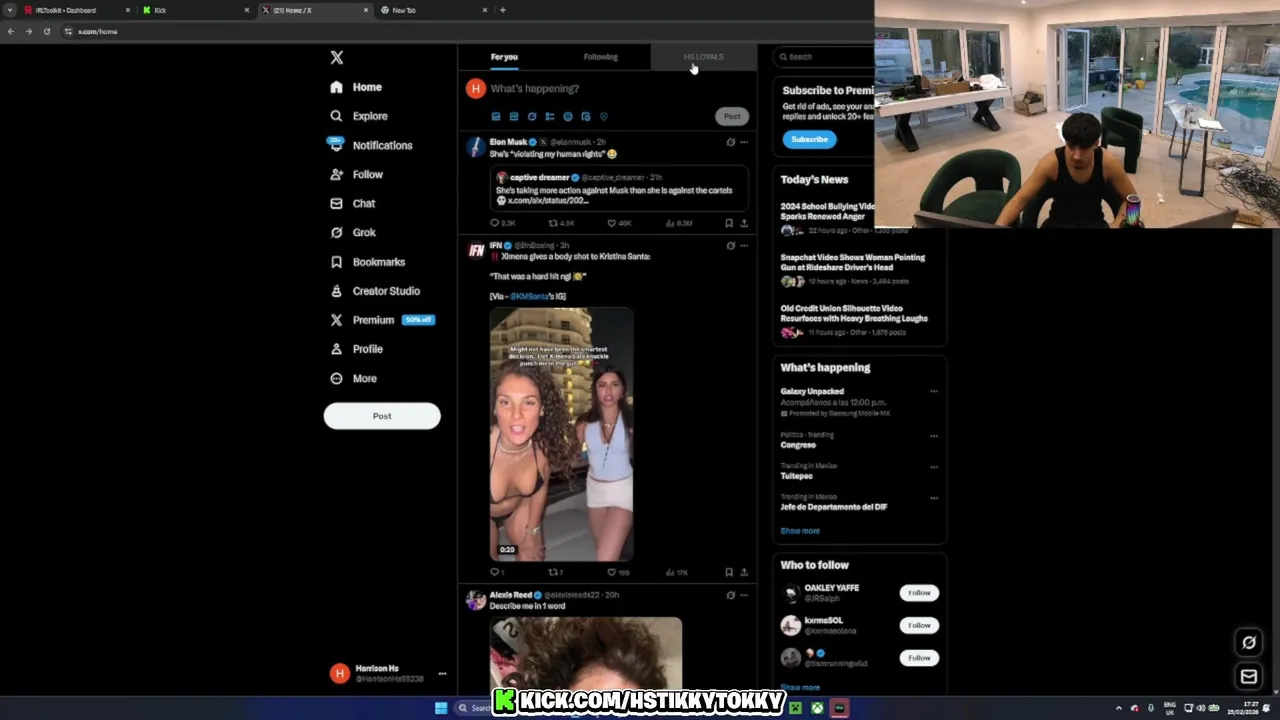Open the floating Grok button
This screenshot has height=720, width=1280.
1249,643
